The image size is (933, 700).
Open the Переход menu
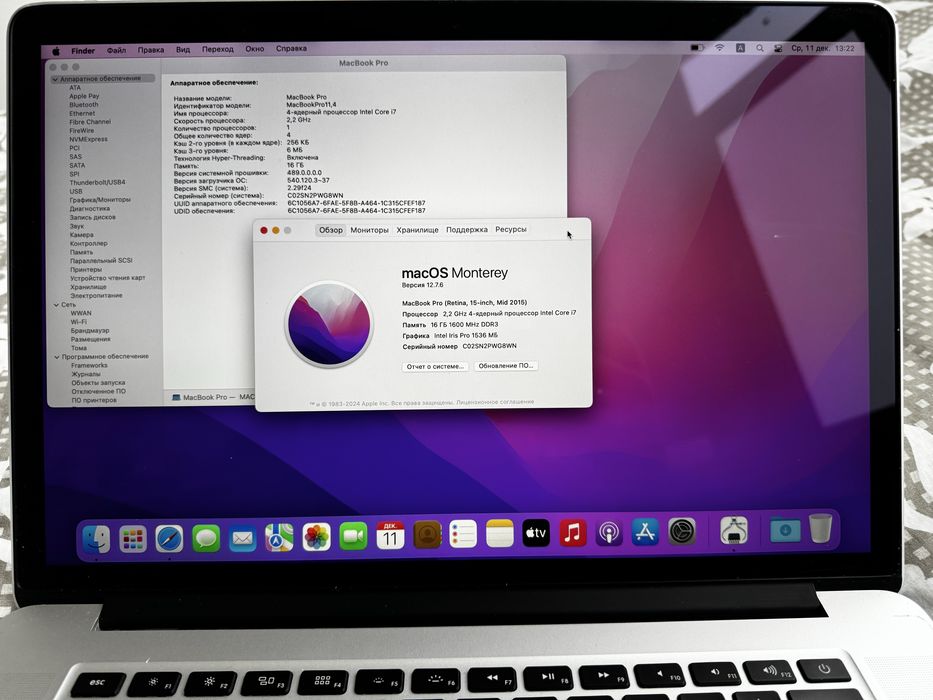coord(217,49)
